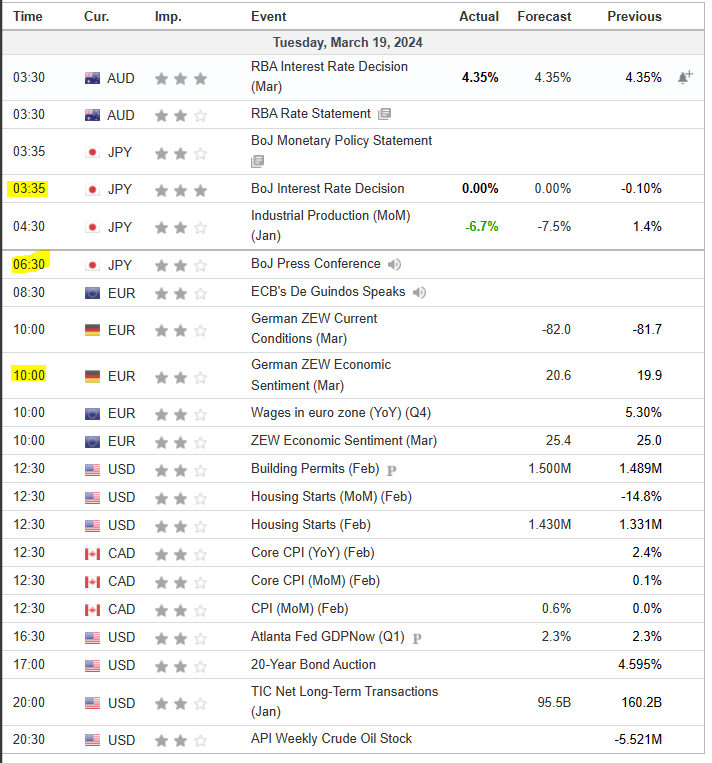
Task: Click the Time column header
Action: (x=28, y=17)
